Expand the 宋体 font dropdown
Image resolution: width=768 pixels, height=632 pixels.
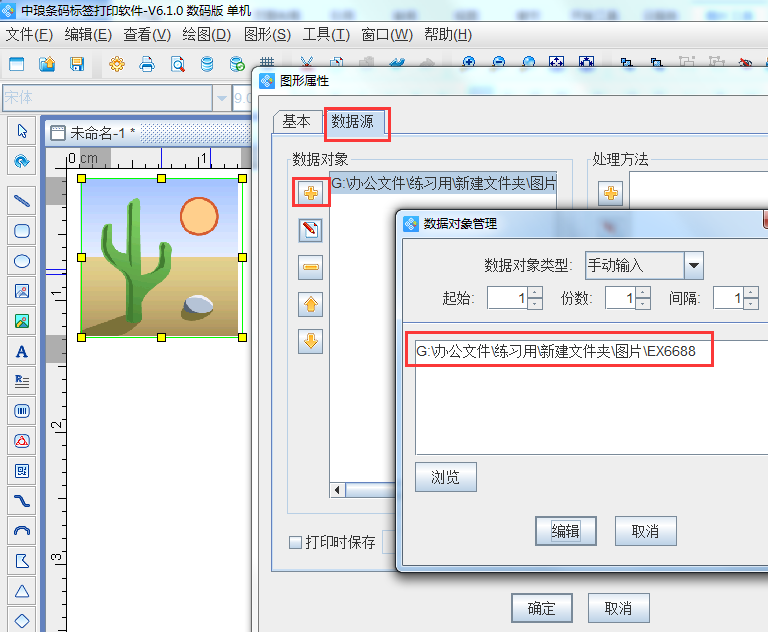click(221, 97)
